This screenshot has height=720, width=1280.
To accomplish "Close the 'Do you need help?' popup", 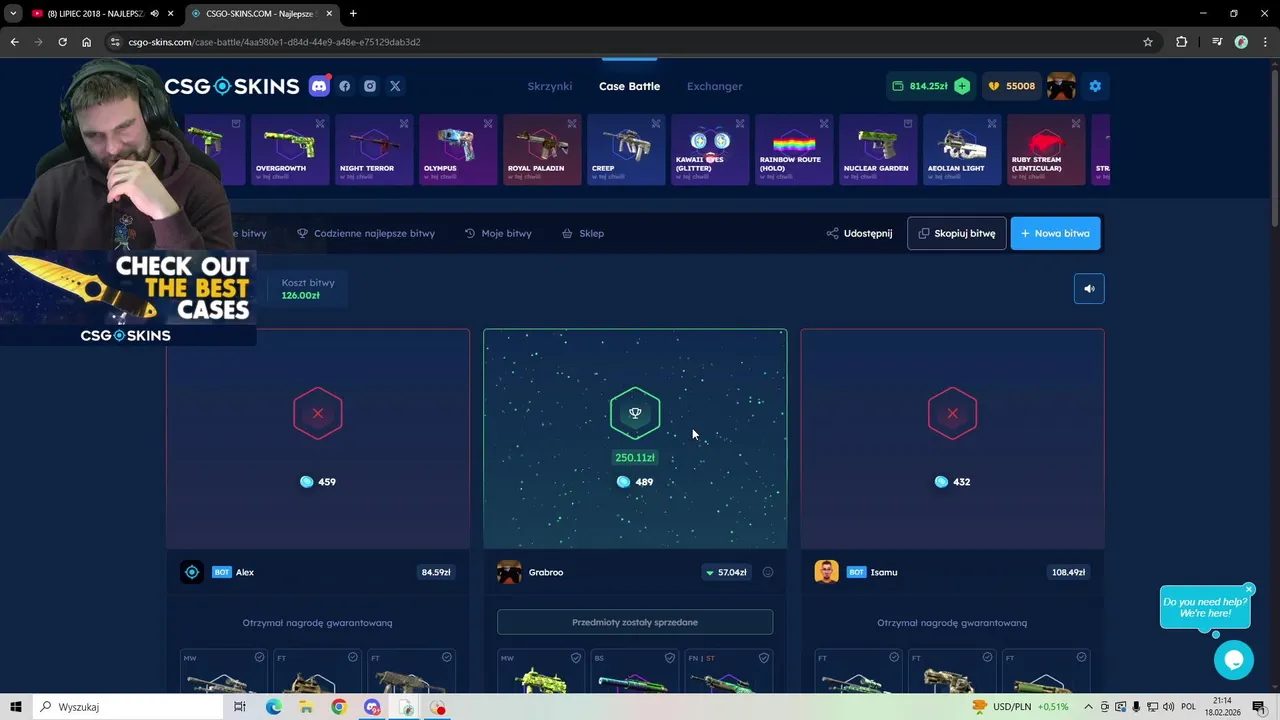I will 1249,589.
